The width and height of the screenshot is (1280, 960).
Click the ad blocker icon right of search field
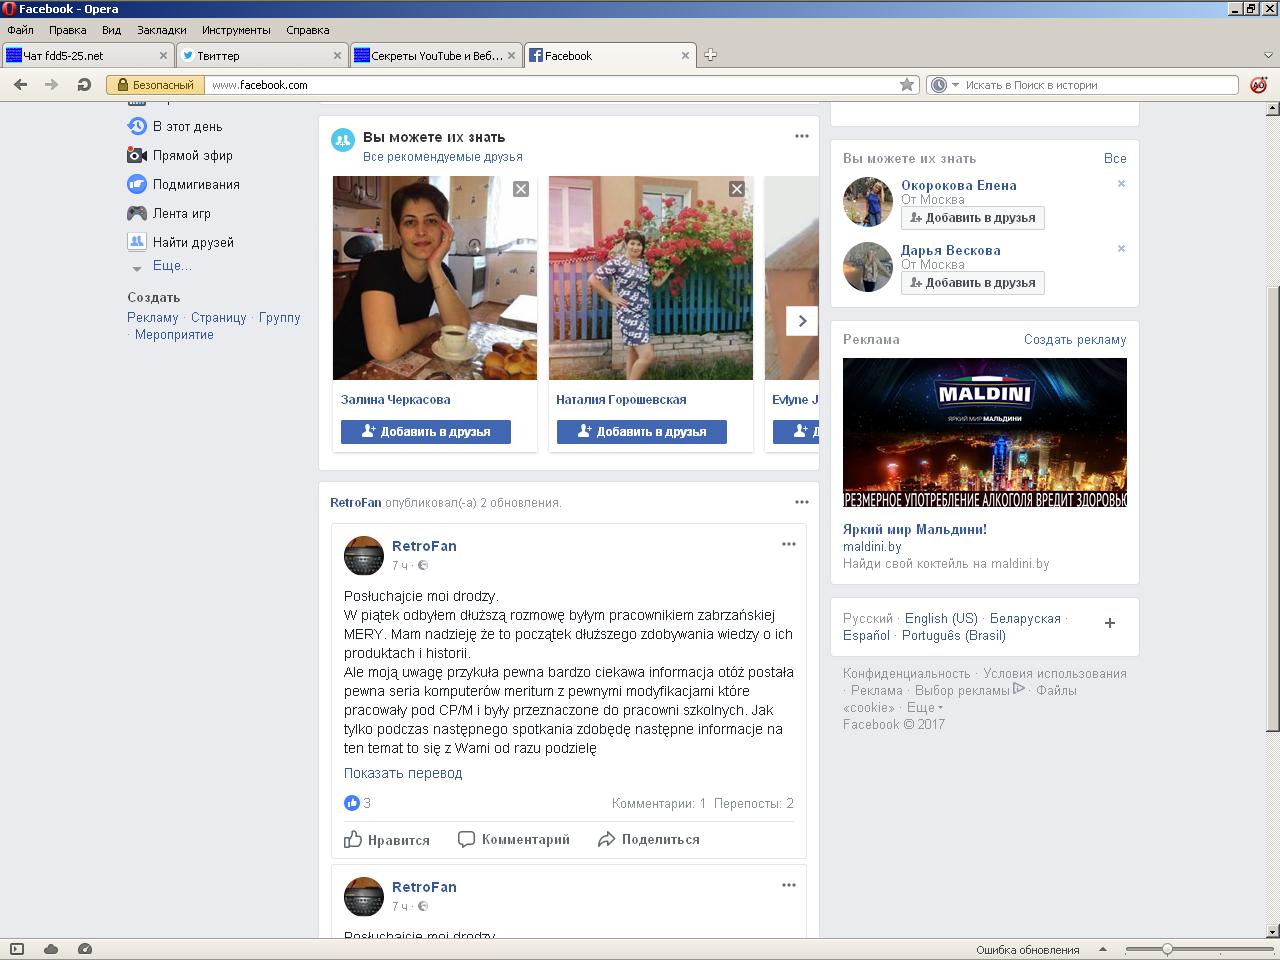(1258, 85)
